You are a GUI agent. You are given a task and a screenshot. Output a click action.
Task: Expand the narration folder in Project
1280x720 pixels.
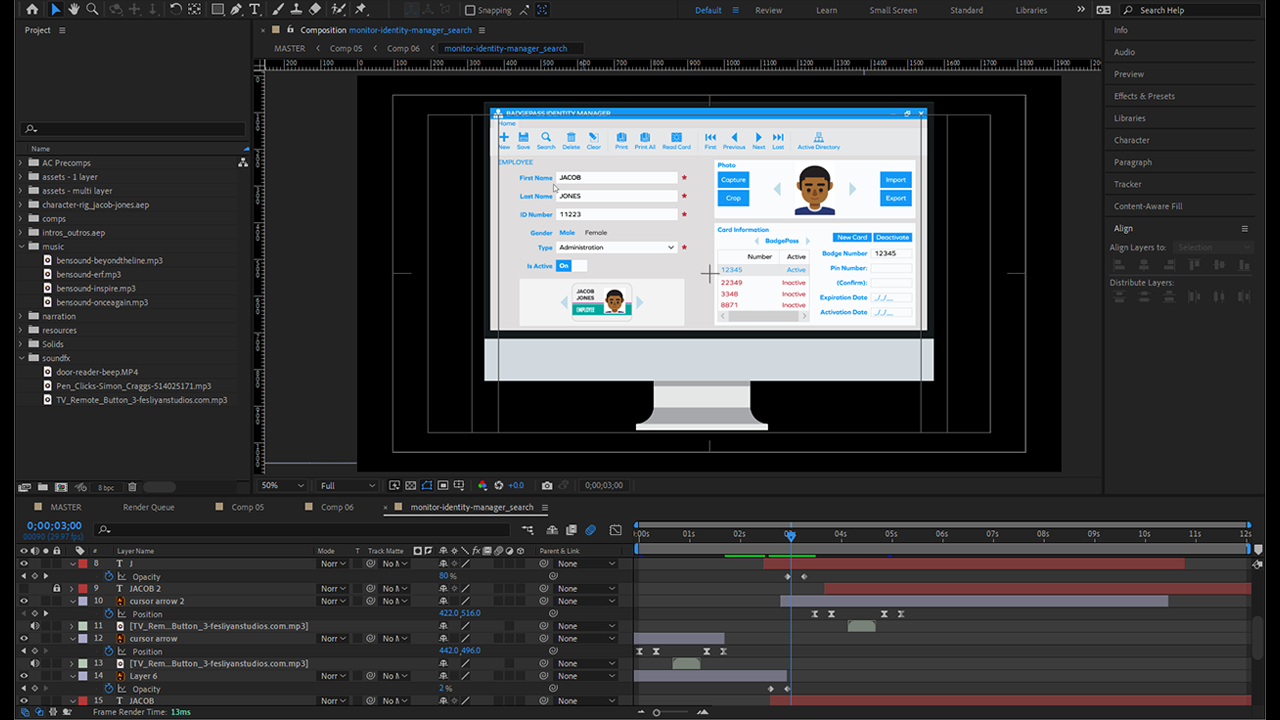pyautogui.click(x=21, y=316)
